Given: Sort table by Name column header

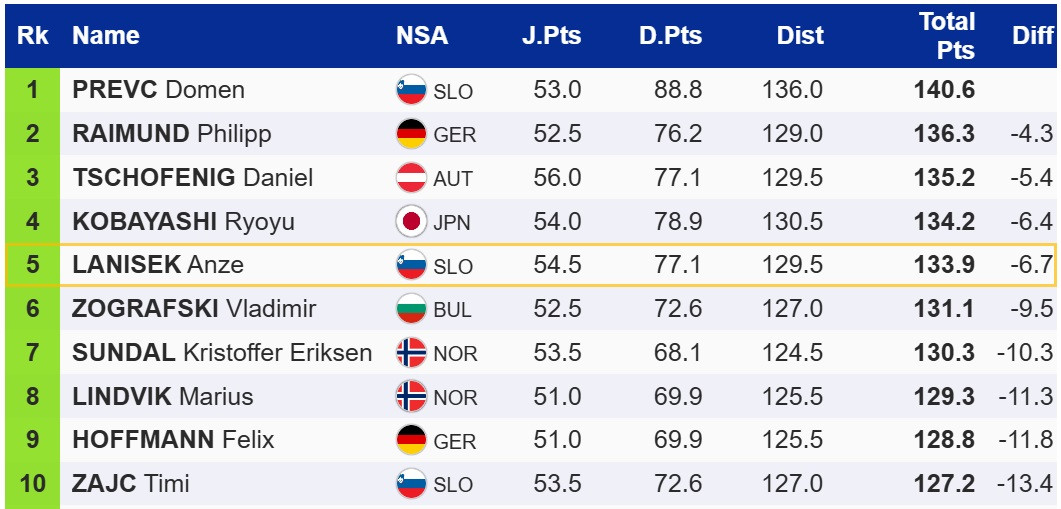Looking at the screenshot, I should [x=106, y=35].
